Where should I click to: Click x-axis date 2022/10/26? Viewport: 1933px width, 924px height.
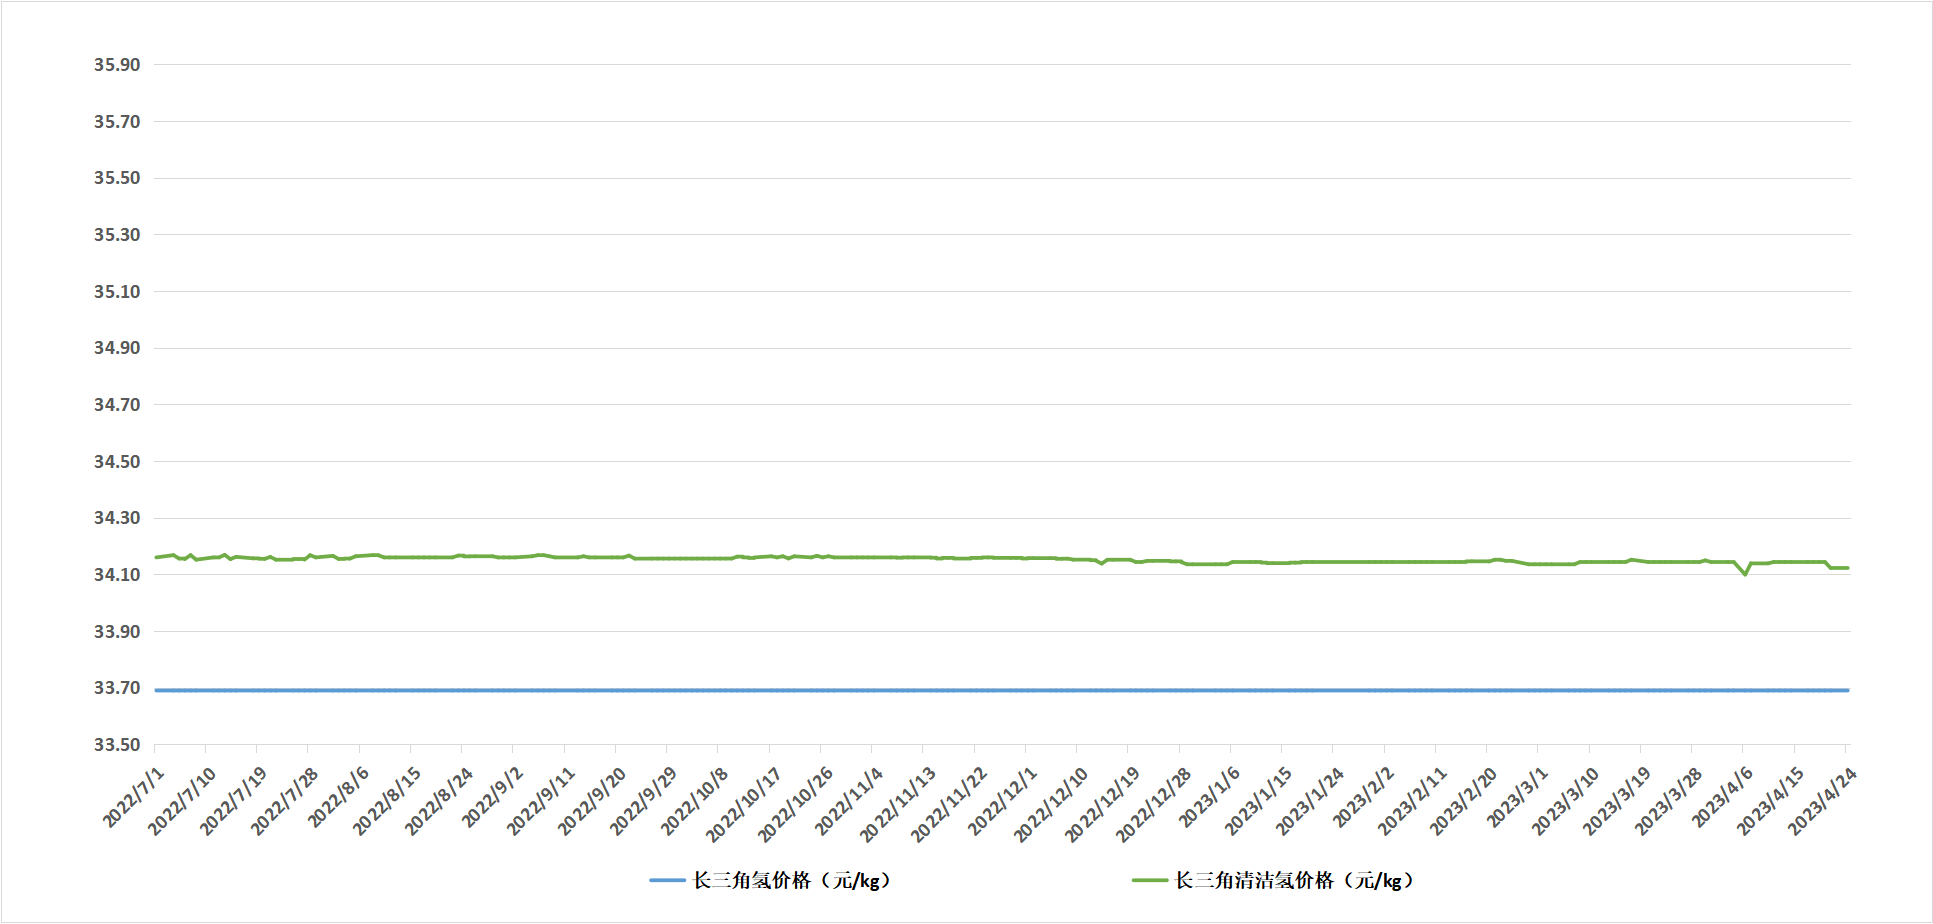click(795, 805)
